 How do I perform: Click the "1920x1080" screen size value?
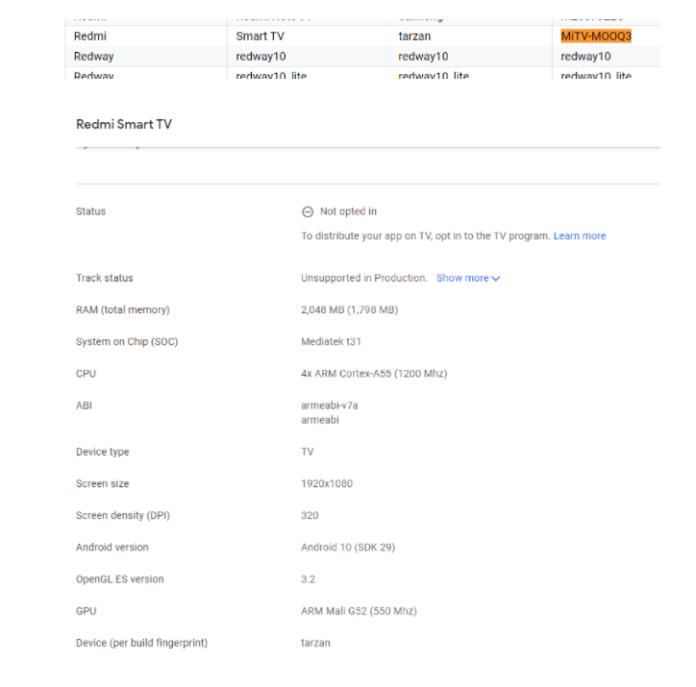point(326,484)
